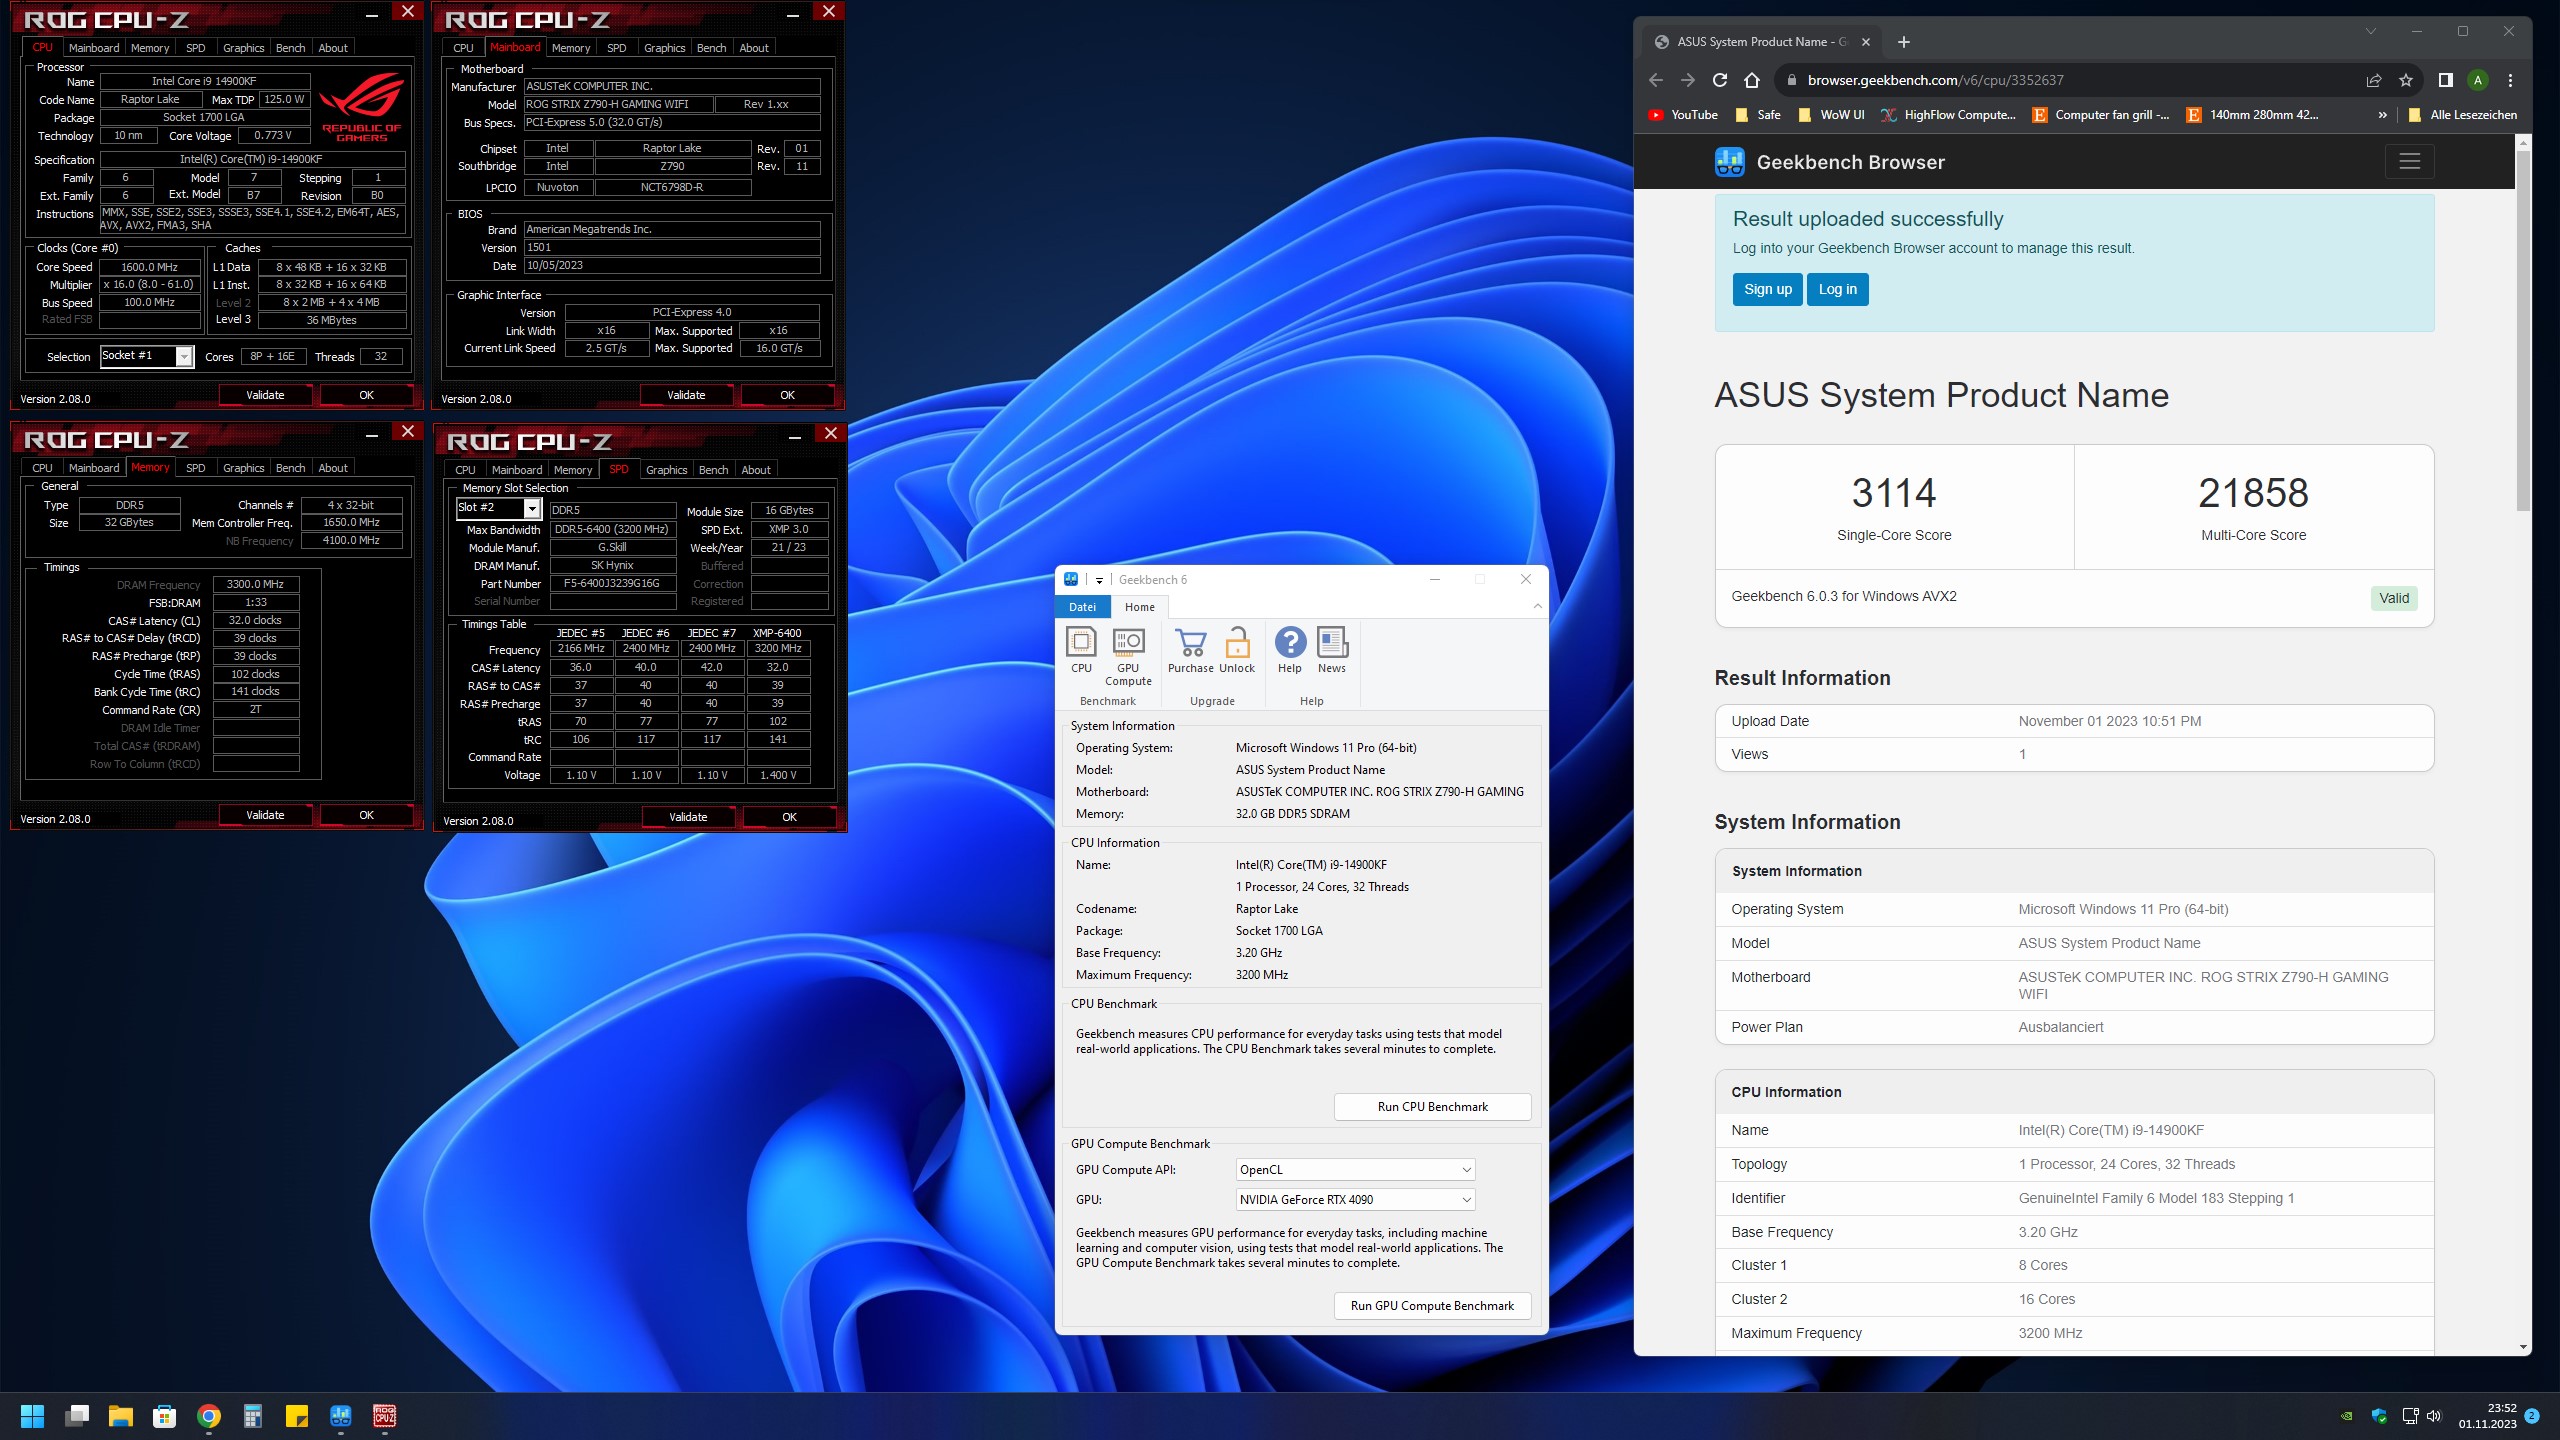Open the Geekbench Browser hamburger menu

2409,161
